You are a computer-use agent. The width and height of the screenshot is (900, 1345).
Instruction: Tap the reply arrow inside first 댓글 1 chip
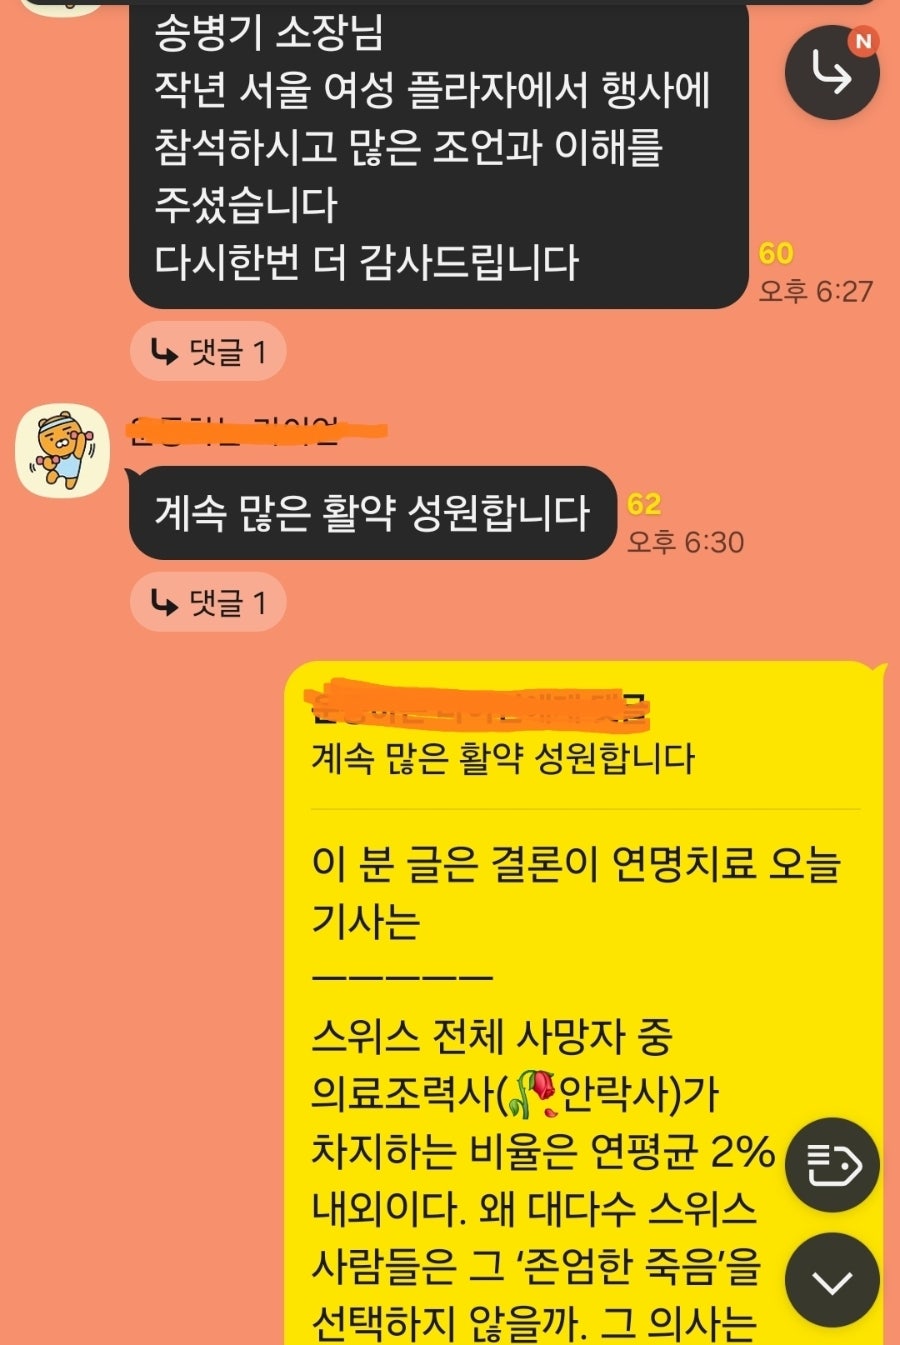coord(163,351)
